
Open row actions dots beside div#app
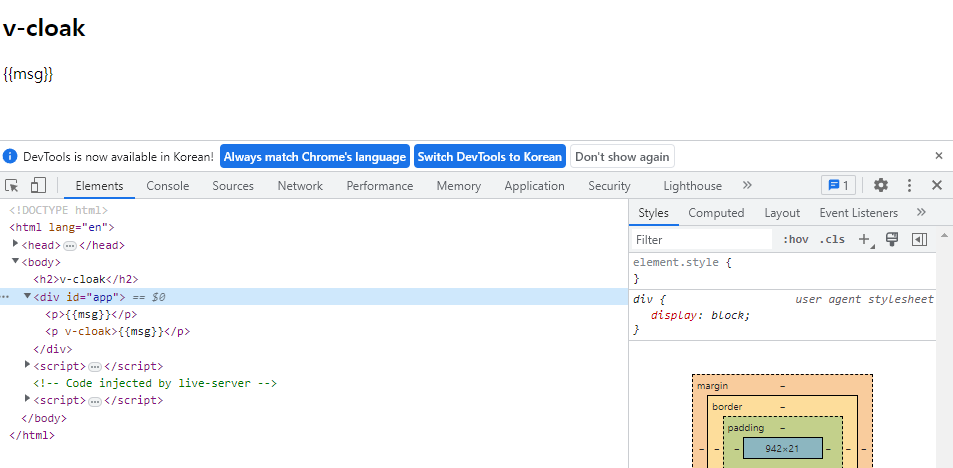click(5, 297)
